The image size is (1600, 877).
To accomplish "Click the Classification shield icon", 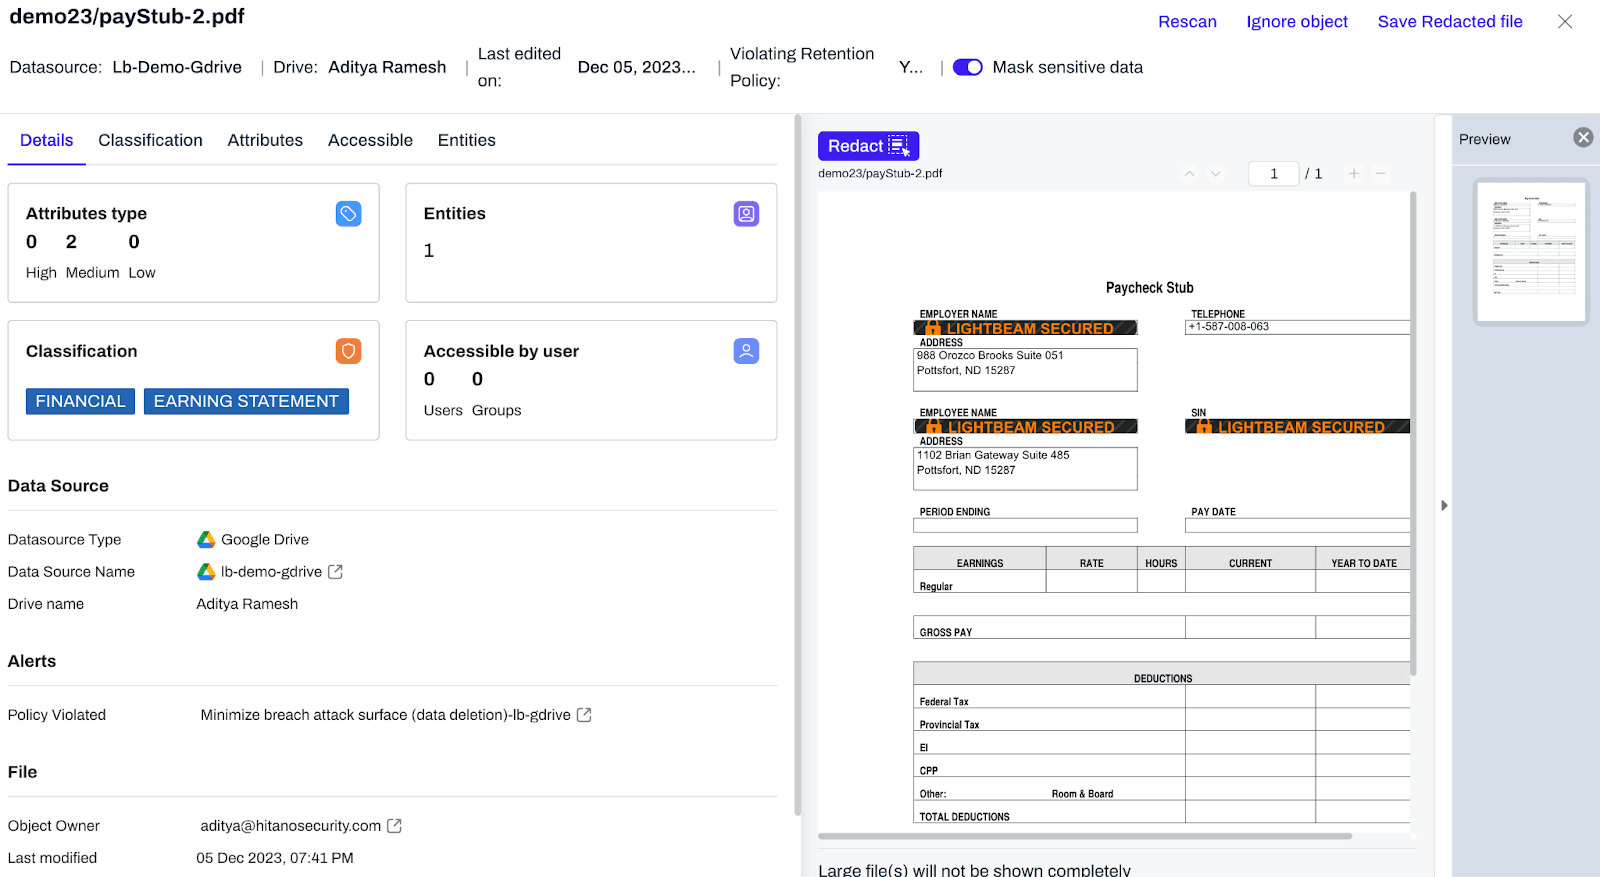I will tap(348, 351).
